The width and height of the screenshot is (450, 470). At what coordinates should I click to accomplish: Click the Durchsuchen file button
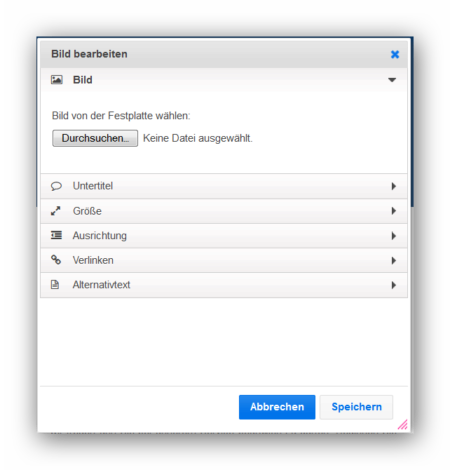[95, 138]
